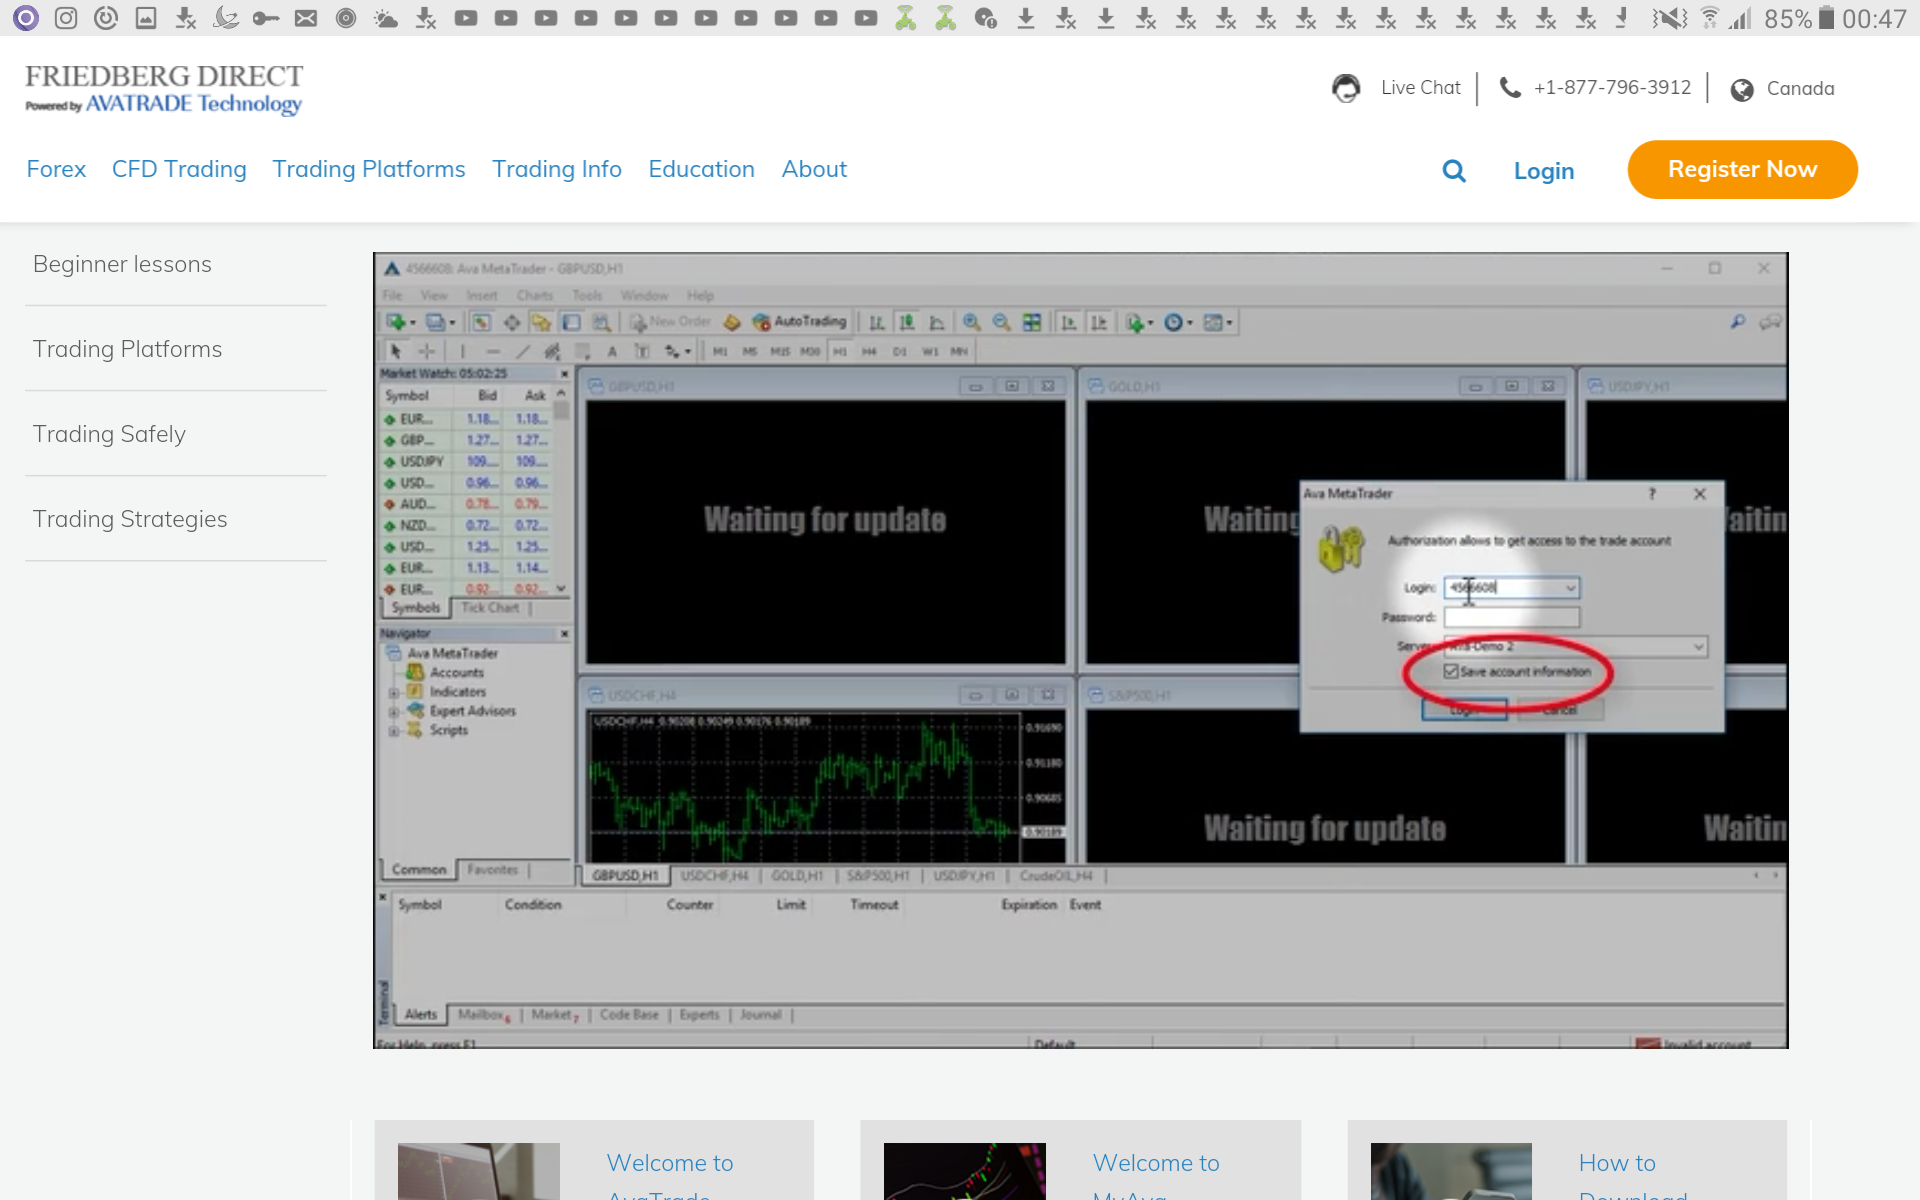Click the Cancel button in login dialog
Image resolution: width=1920 pixels, height=1200 pixels.
[1560, 710]
